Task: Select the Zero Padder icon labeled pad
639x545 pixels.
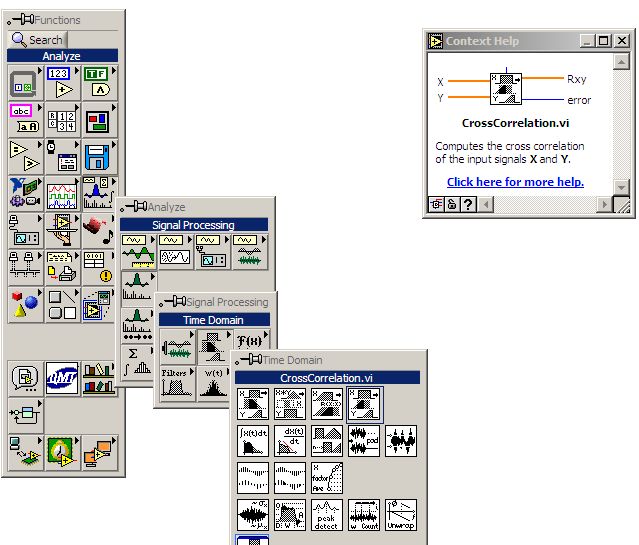Action: [364, 441]
